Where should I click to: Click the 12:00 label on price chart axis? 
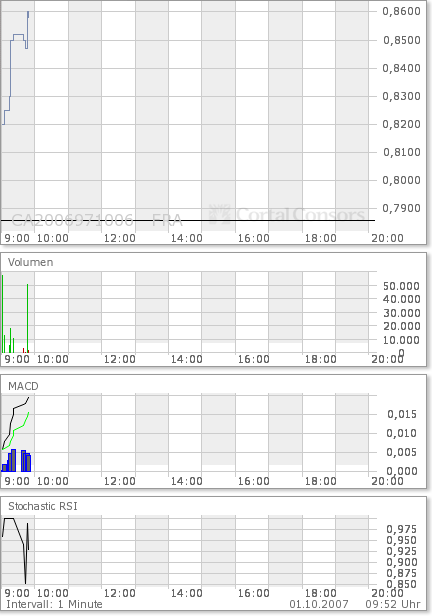pyautogui.click(x=119, y=238)
